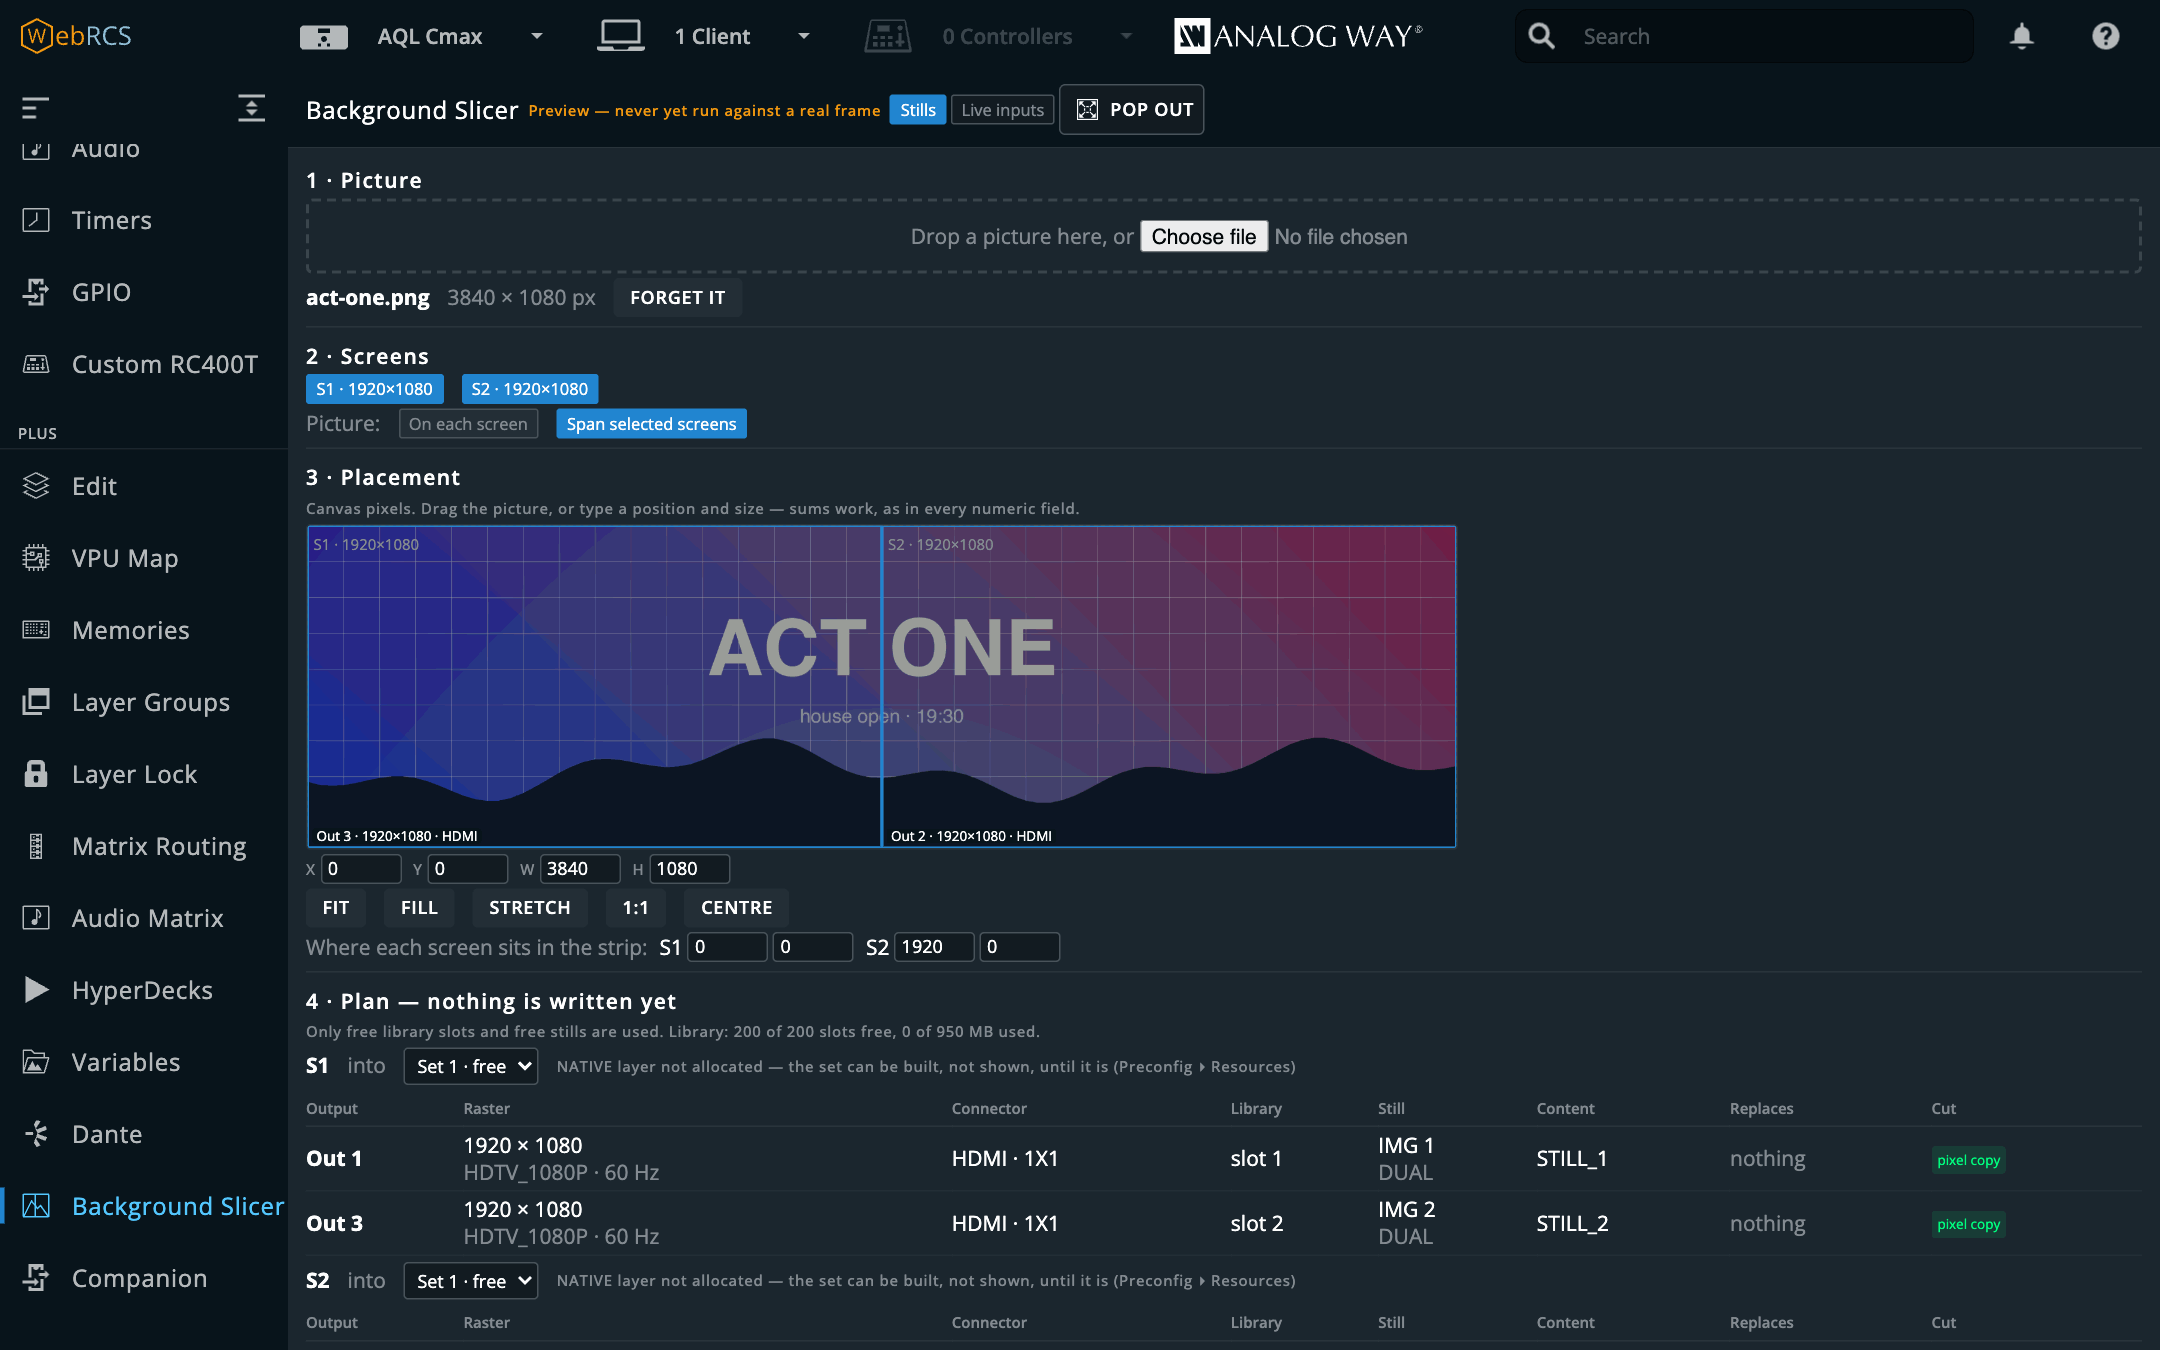This screenshot has width=2160, height=1350.
Task: Open Audio Matrix in sidebar
Action: pyautogui.click(x=144, y=918)
